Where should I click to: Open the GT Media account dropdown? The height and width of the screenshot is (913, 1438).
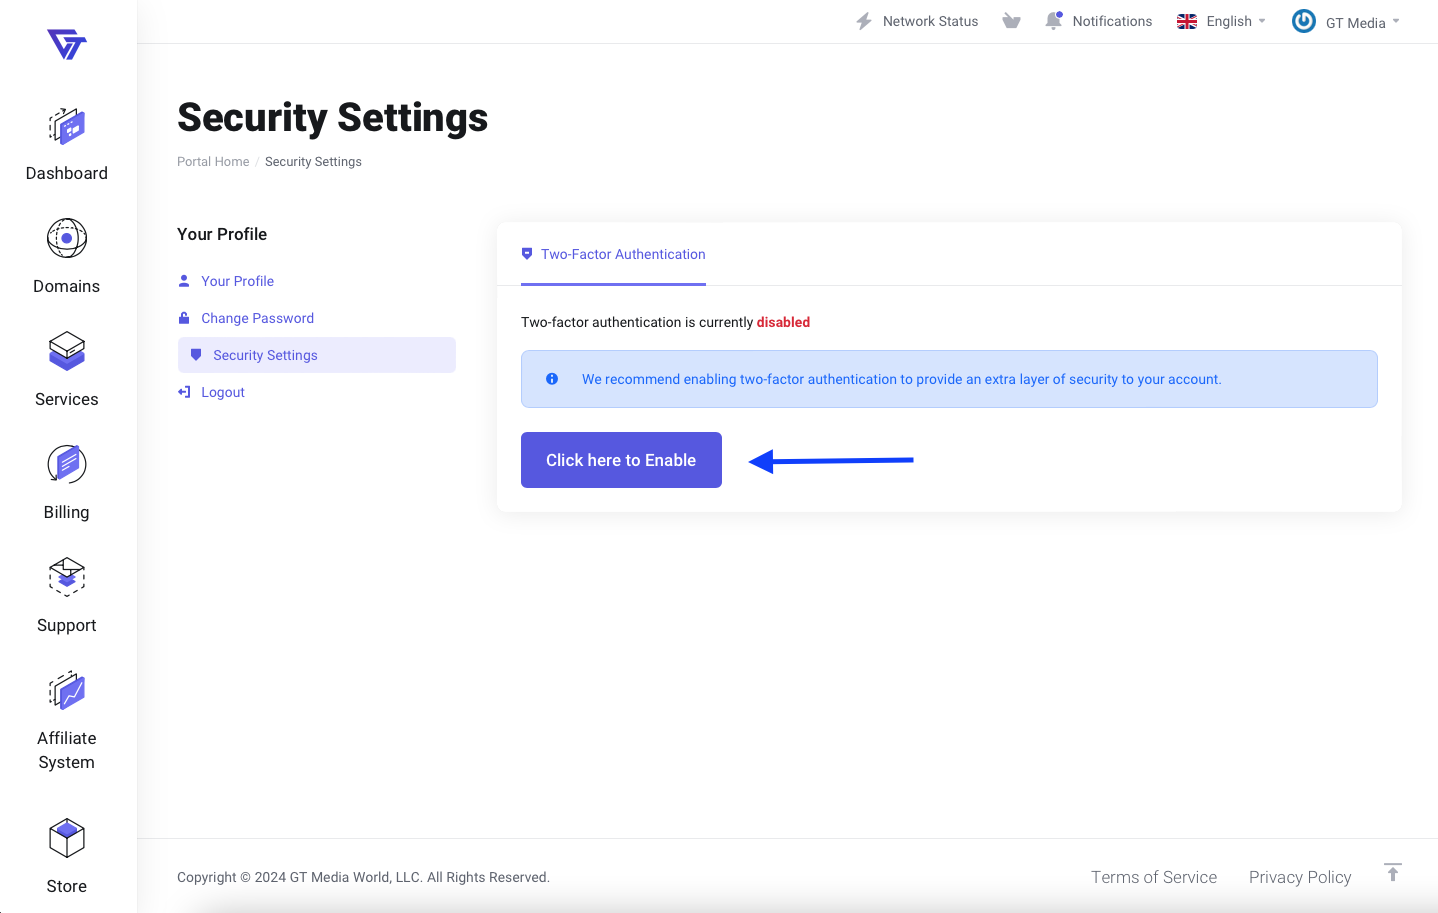point(1345,22)
